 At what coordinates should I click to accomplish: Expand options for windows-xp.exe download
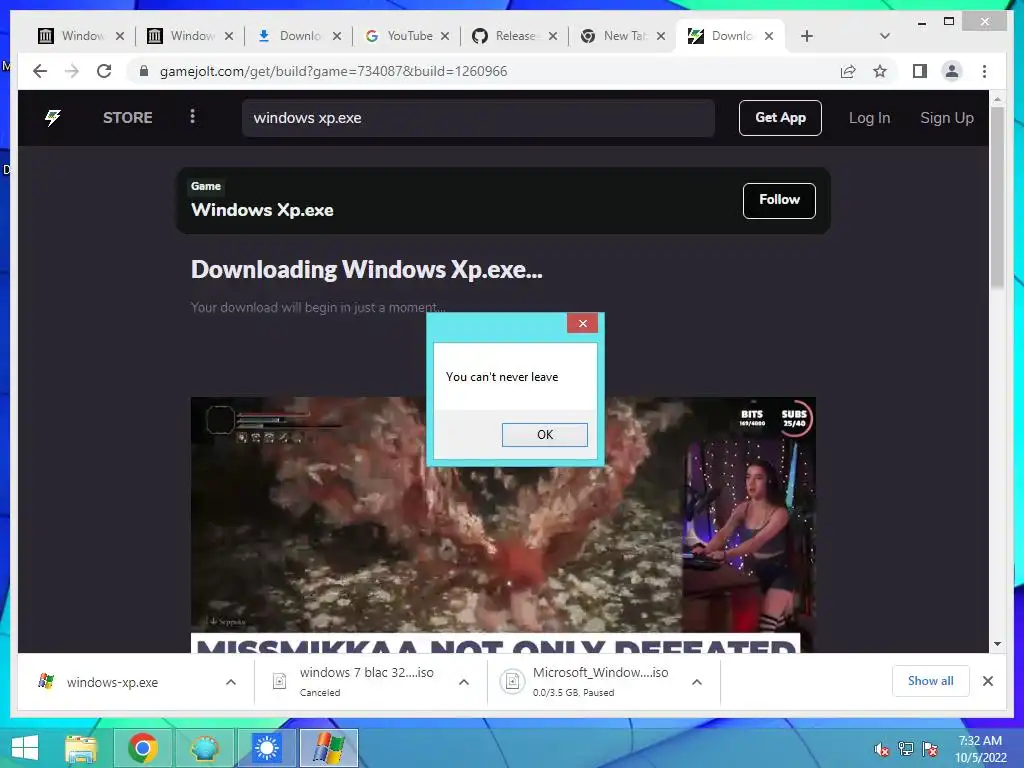(x=231, y=682)
